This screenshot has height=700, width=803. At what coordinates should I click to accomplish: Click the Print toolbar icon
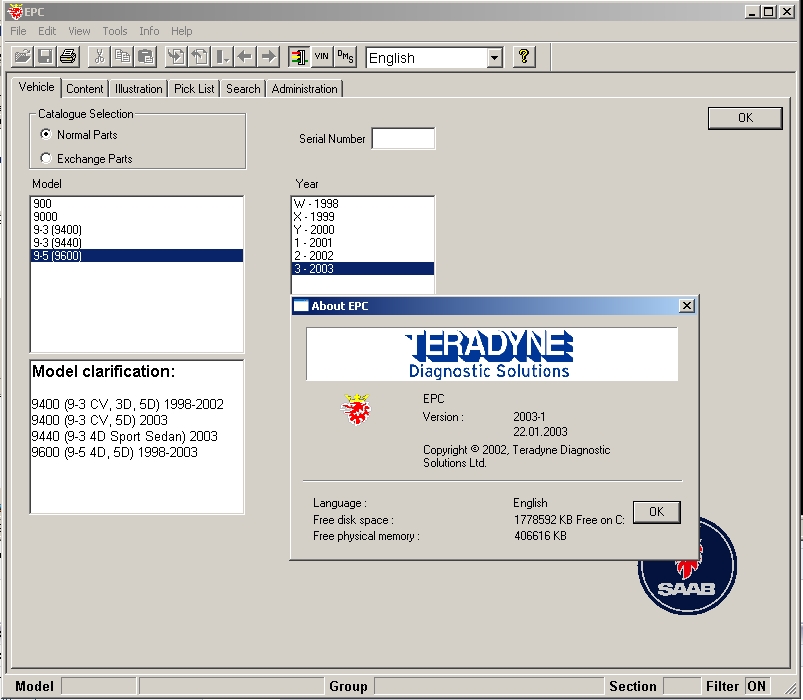[x=68, y=57]
